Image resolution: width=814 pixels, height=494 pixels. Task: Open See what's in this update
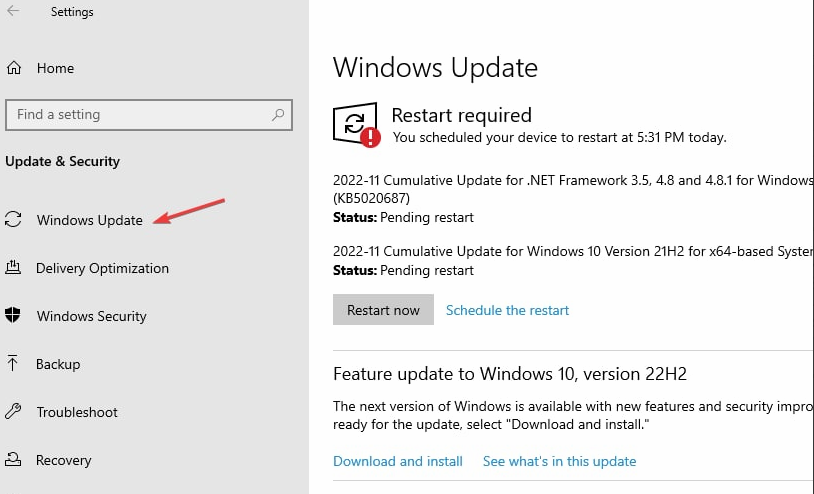pos(559,461)
